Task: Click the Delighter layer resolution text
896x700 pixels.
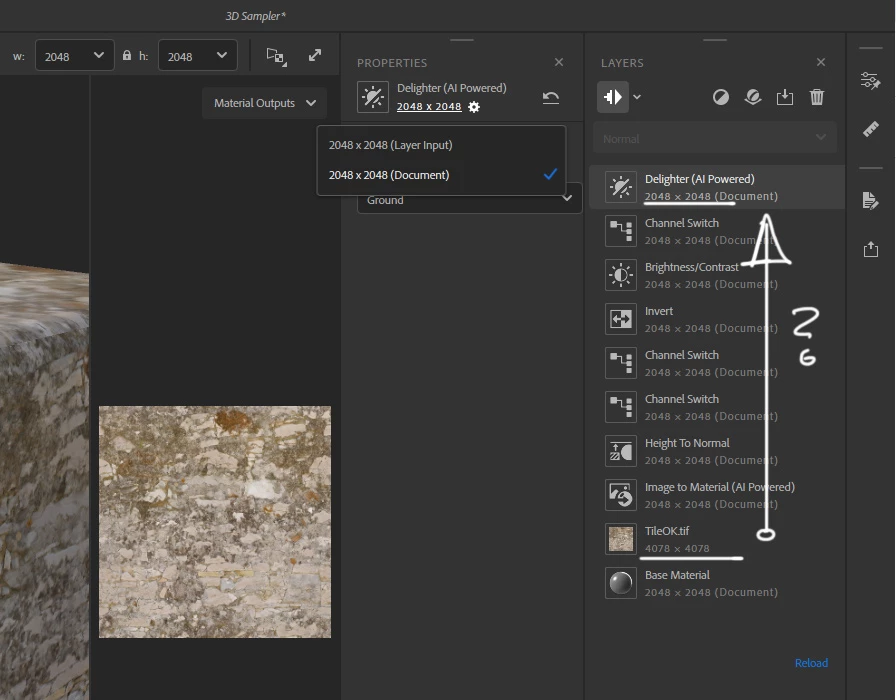Action: coord(711,196)
